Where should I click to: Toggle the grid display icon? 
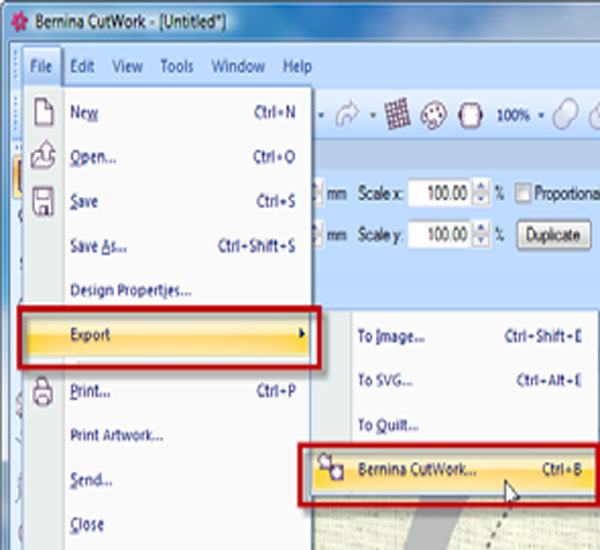(397, 114)
